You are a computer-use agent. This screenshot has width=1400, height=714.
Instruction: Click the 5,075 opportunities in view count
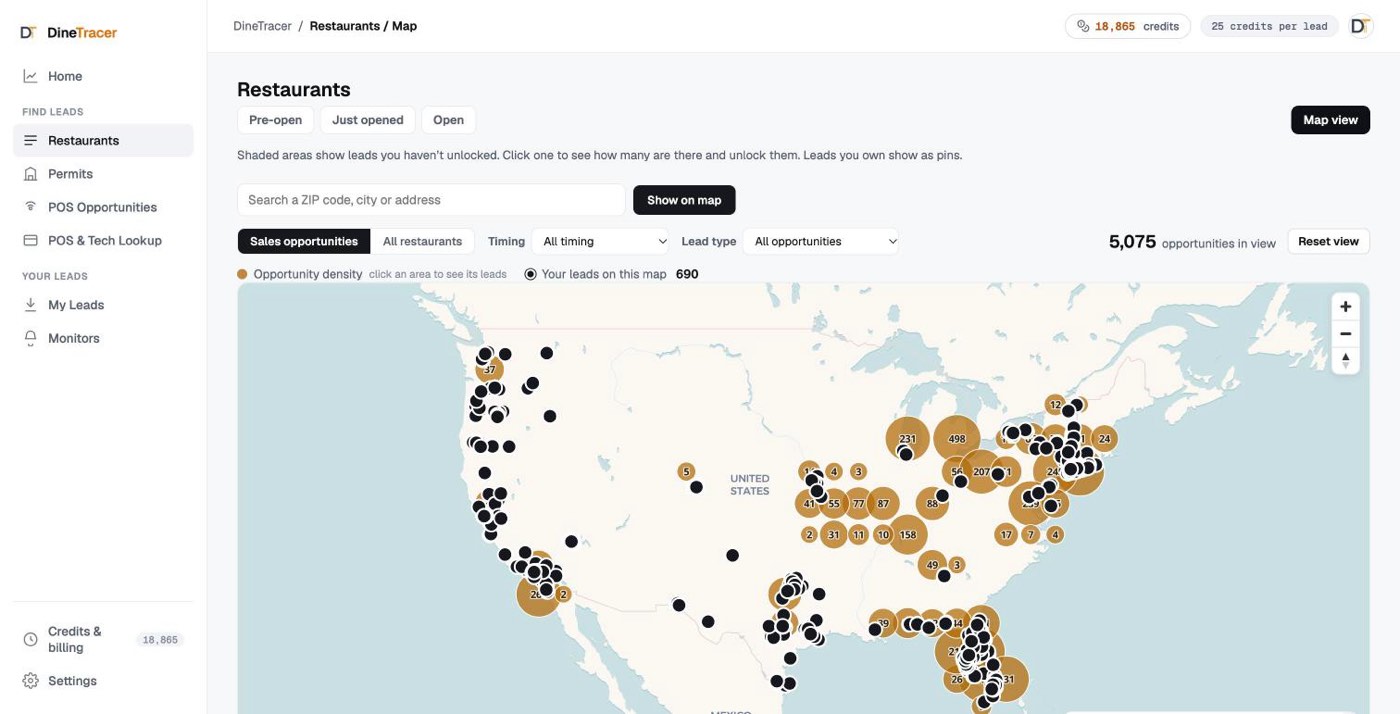(x=1192, y=241)
